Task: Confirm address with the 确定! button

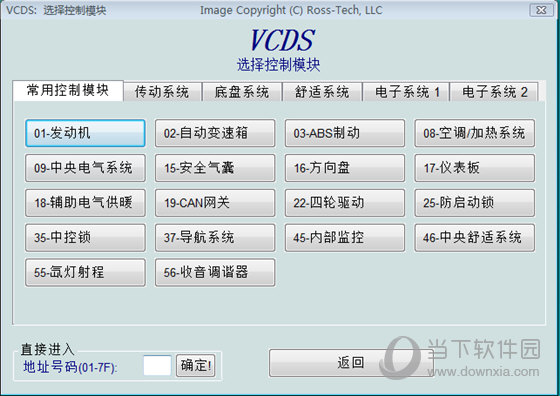Action: pyautogui.click(x=196, y=366)
